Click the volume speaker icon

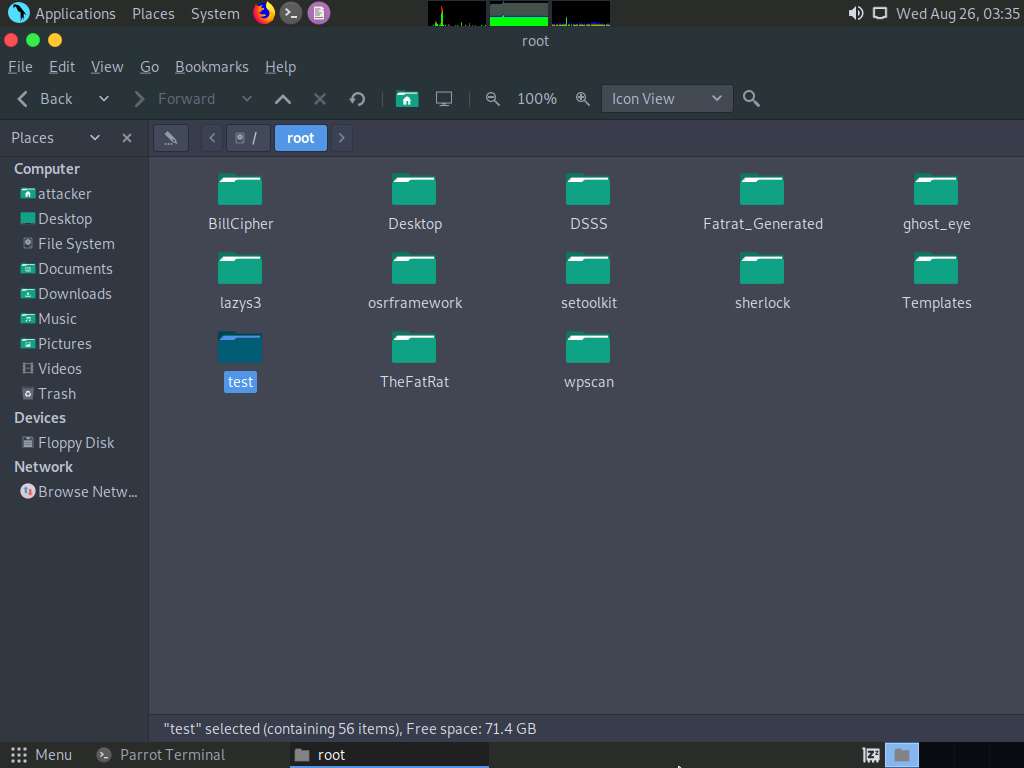tap(856, 13)
